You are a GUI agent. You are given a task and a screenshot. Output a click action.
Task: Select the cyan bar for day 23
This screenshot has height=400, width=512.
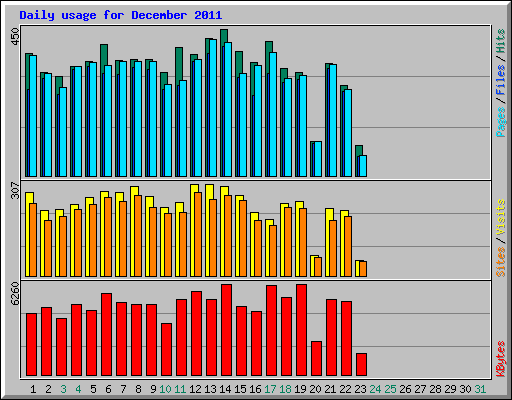(363, 166)
